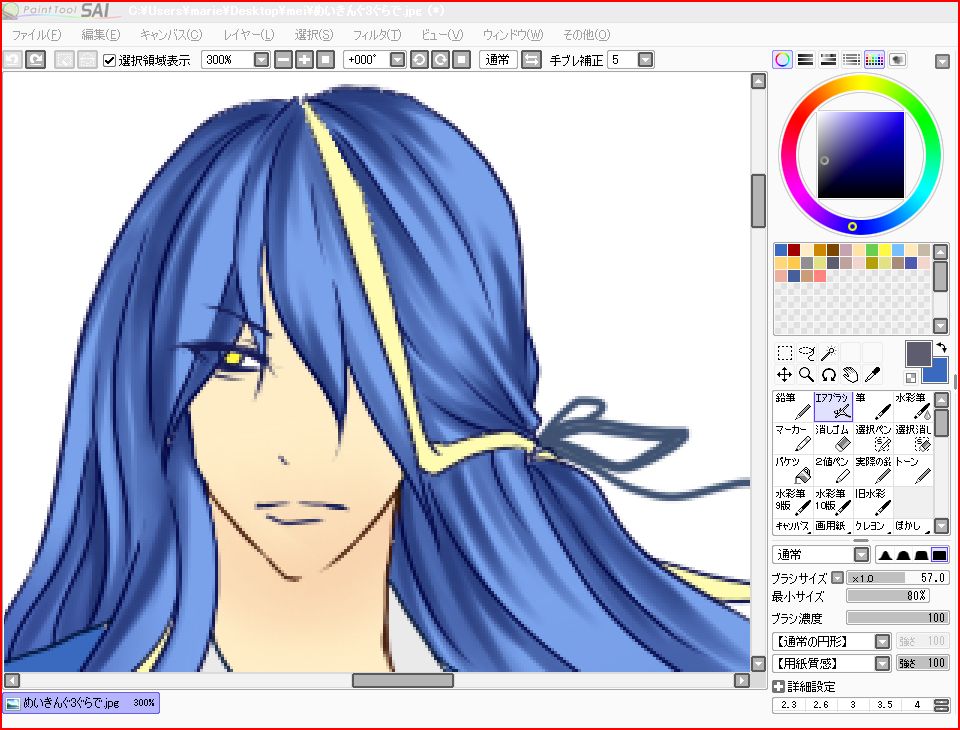Select the rotate view tool
The width and height of the screenshot is (960, 730).
[828, 375]
